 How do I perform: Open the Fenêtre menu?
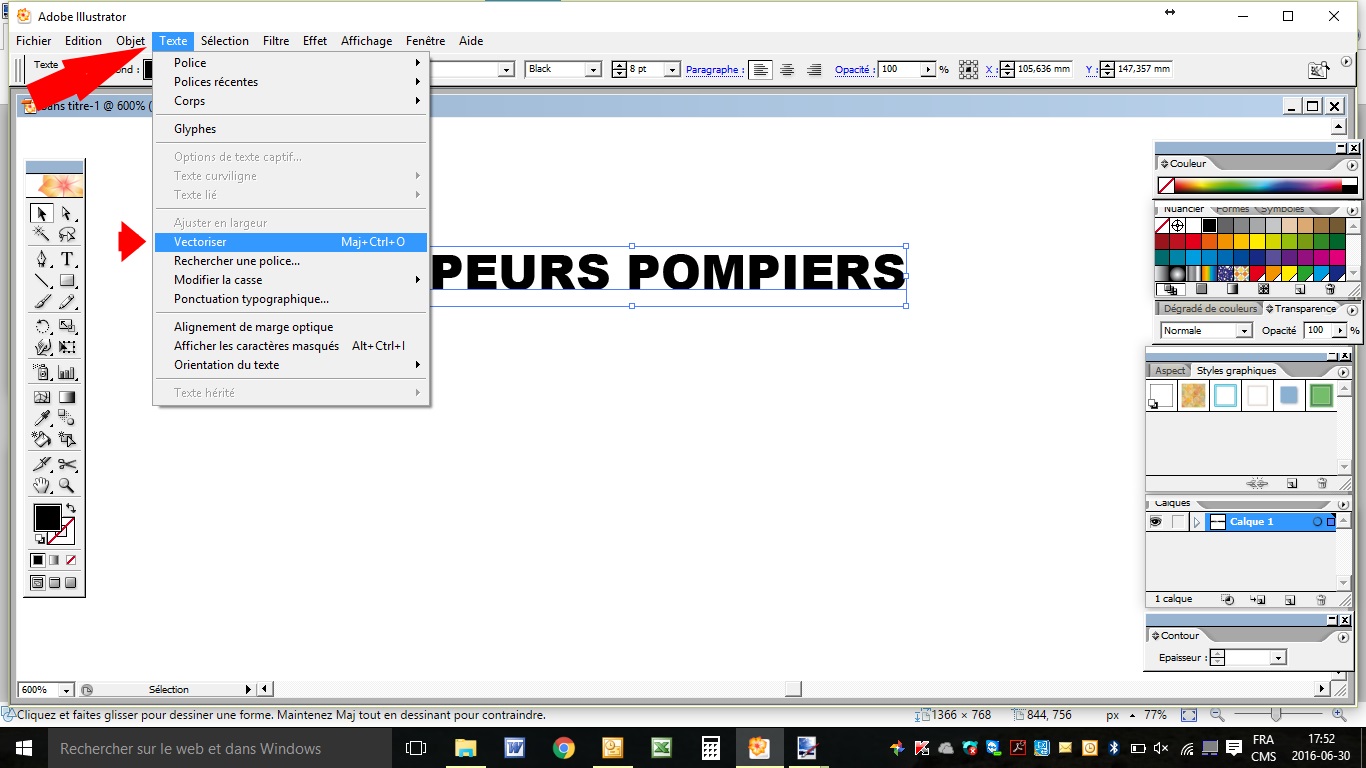click(x=425, y=41)
